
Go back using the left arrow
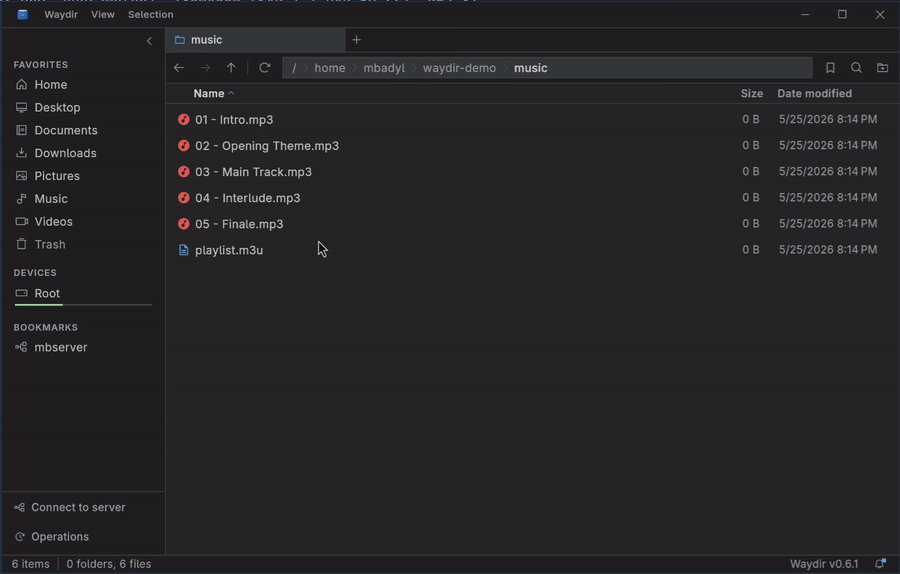(179, 68)
